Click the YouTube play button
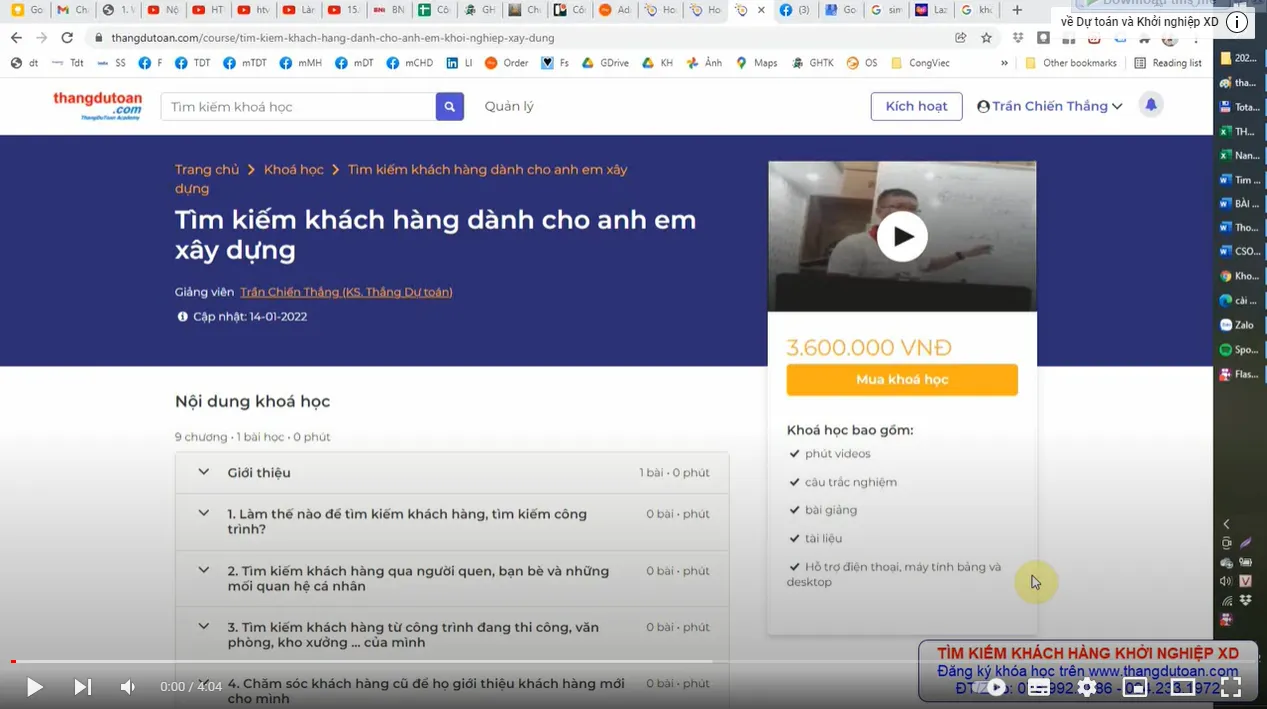Screen dimensions: 1267x709 click(x=34, y=687)
